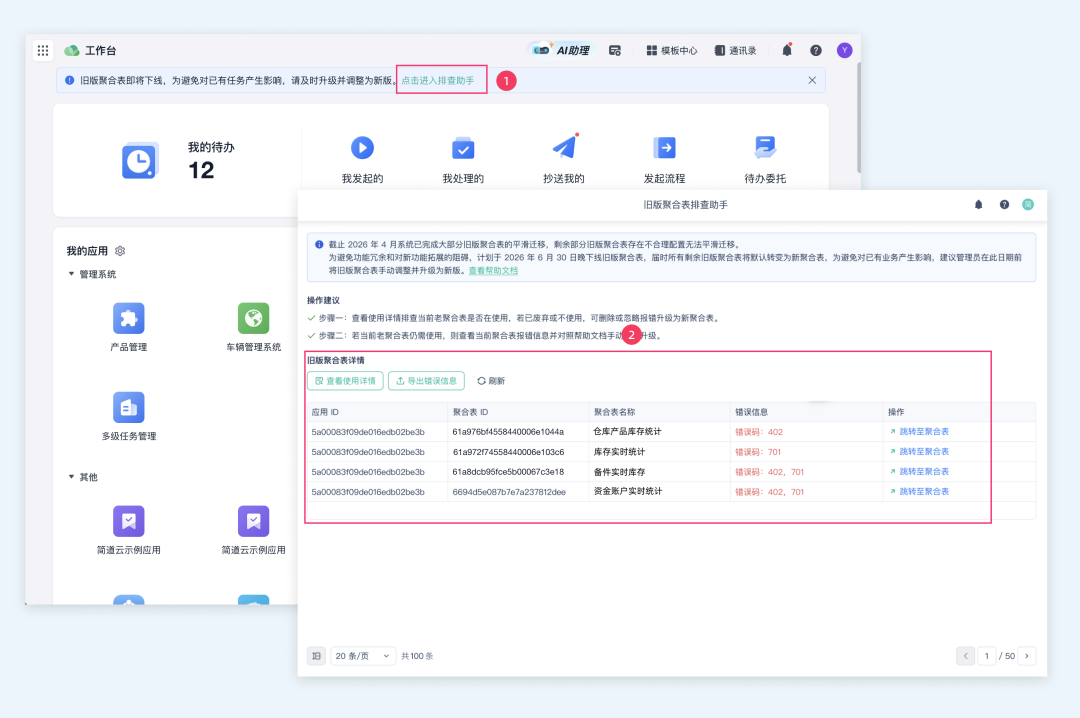The width and height of the screenshot is (1080, 718).
Task: Open 模板中心 template center
Action: [672, 50]
